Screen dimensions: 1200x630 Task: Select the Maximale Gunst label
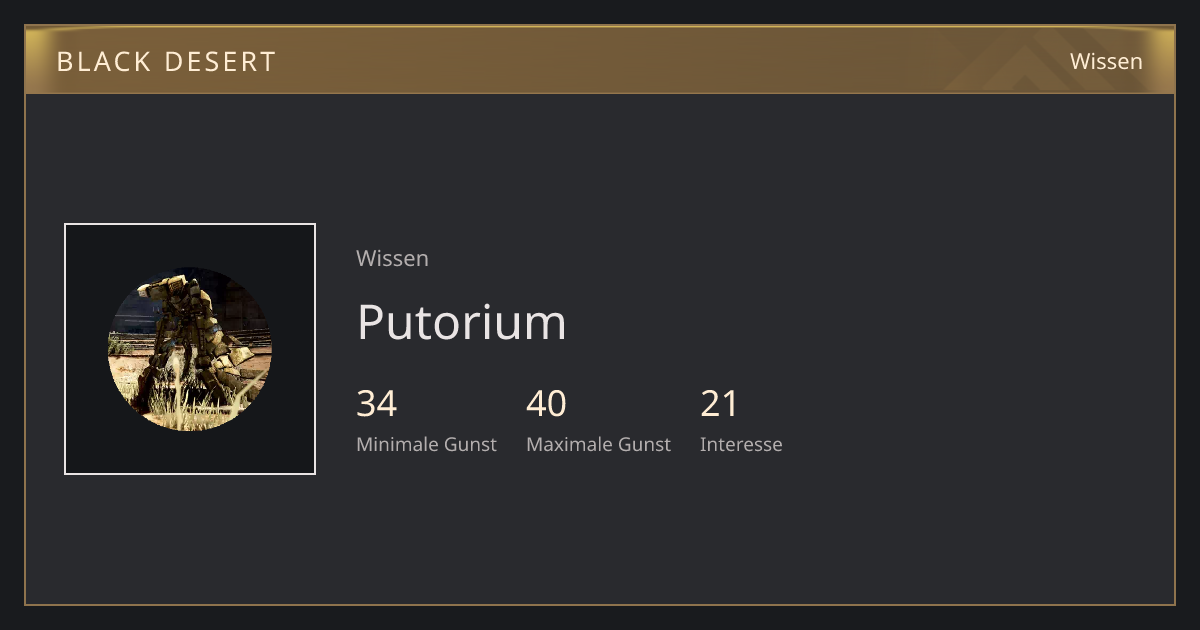pos(598,444)
